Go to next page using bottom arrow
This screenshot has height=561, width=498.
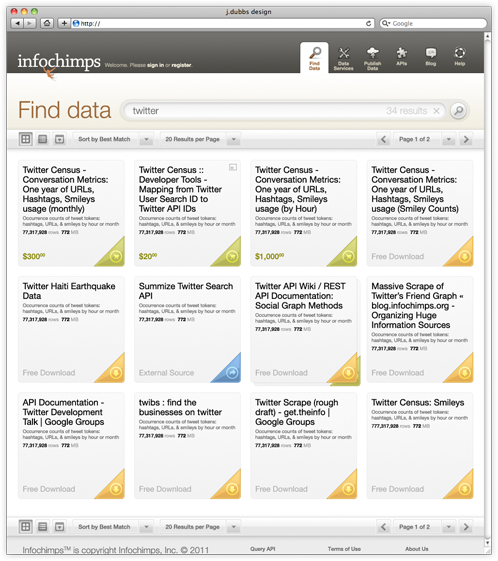[466, 527]
